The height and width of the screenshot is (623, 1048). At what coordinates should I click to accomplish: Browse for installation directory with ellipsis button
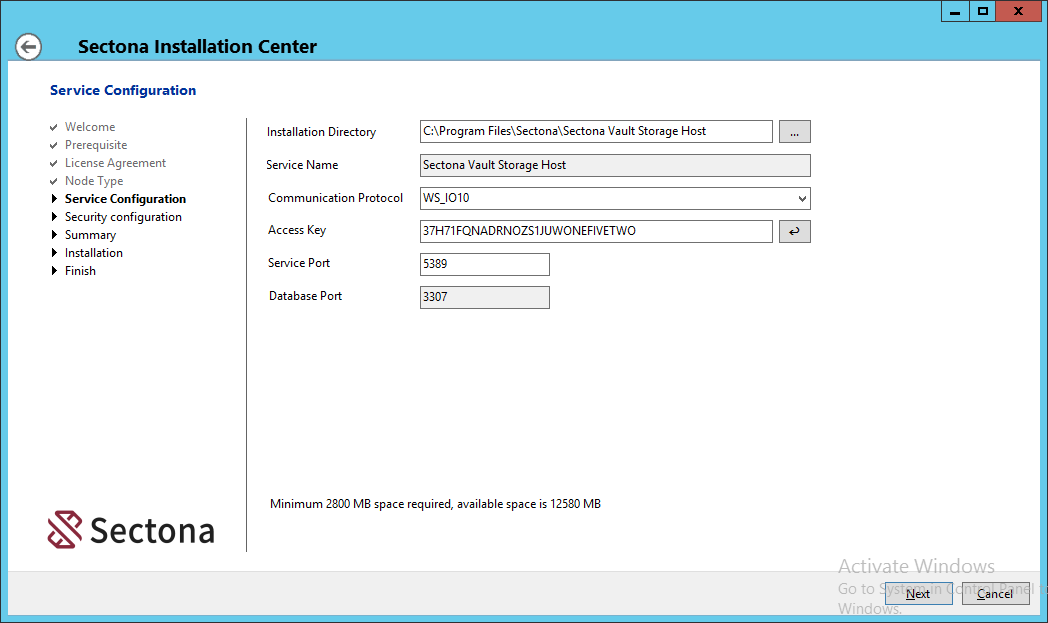(794, 132)
